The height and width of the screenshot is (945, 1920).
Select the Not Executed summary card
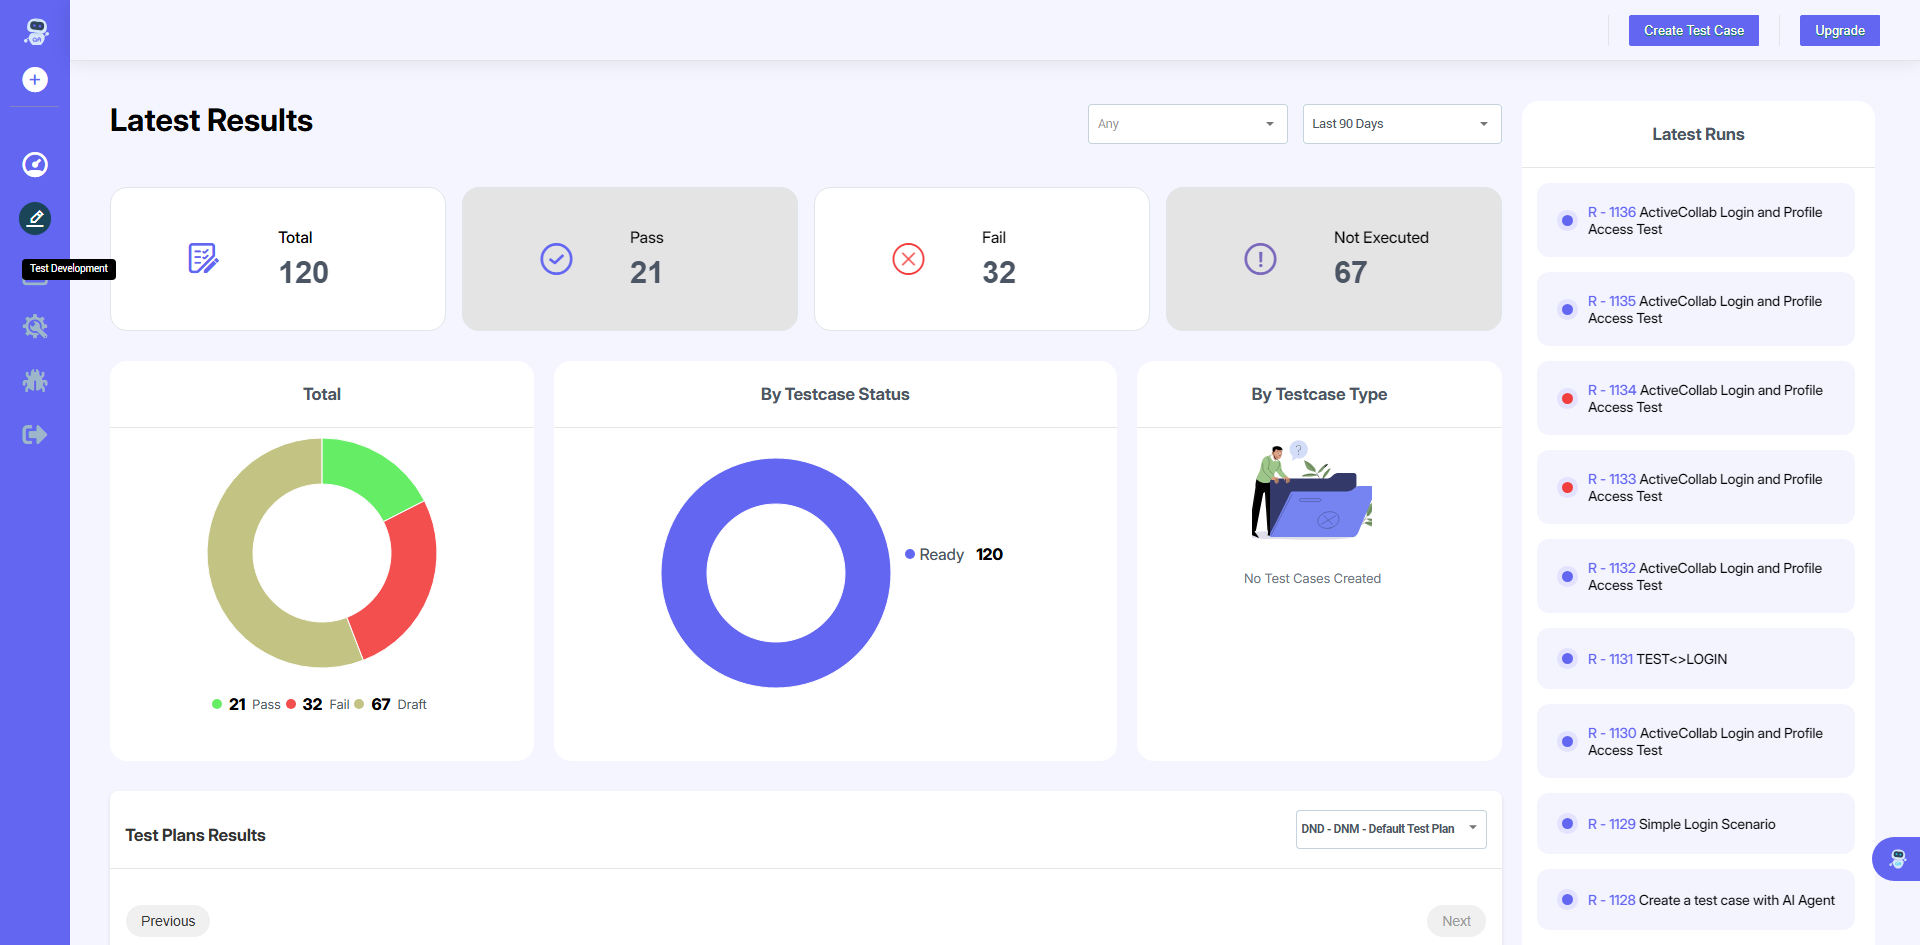pyautogui.click(x=1333, y=259)
